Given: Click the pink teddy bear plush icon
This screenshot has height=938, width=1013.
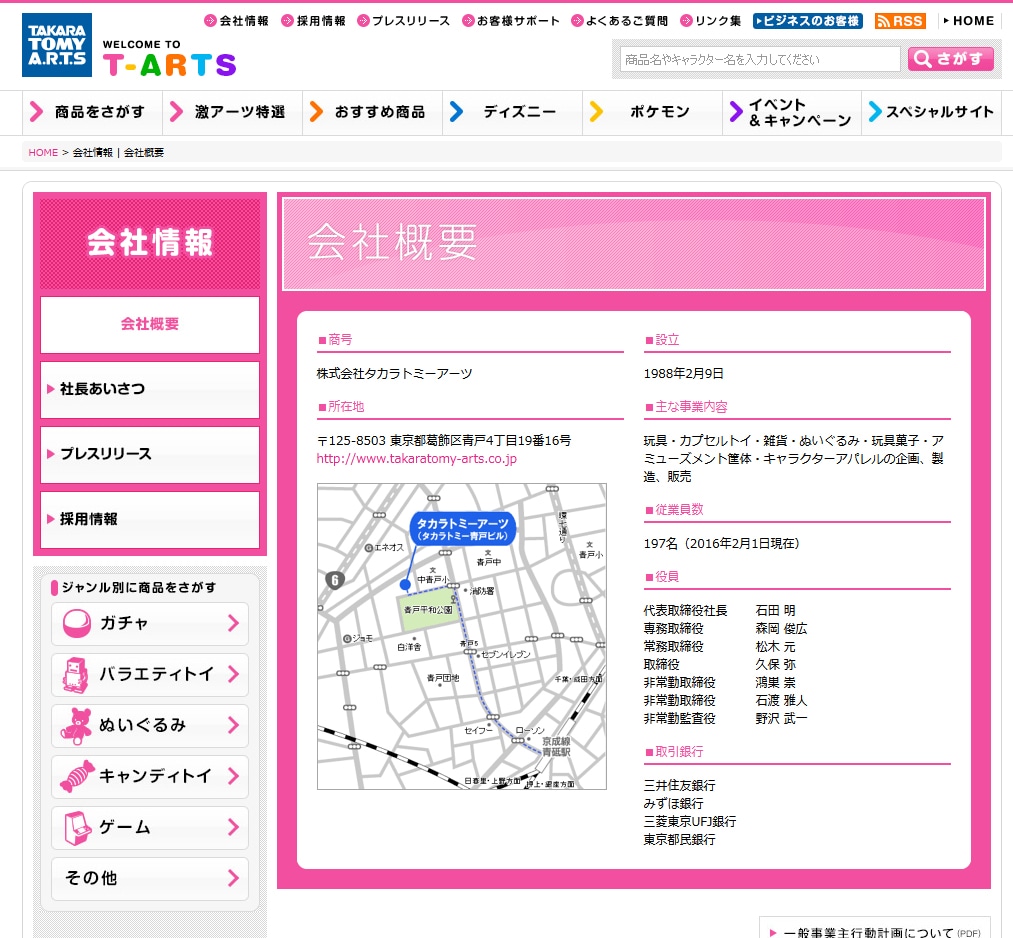Looking at the screenshot, I should pos(77,726).
